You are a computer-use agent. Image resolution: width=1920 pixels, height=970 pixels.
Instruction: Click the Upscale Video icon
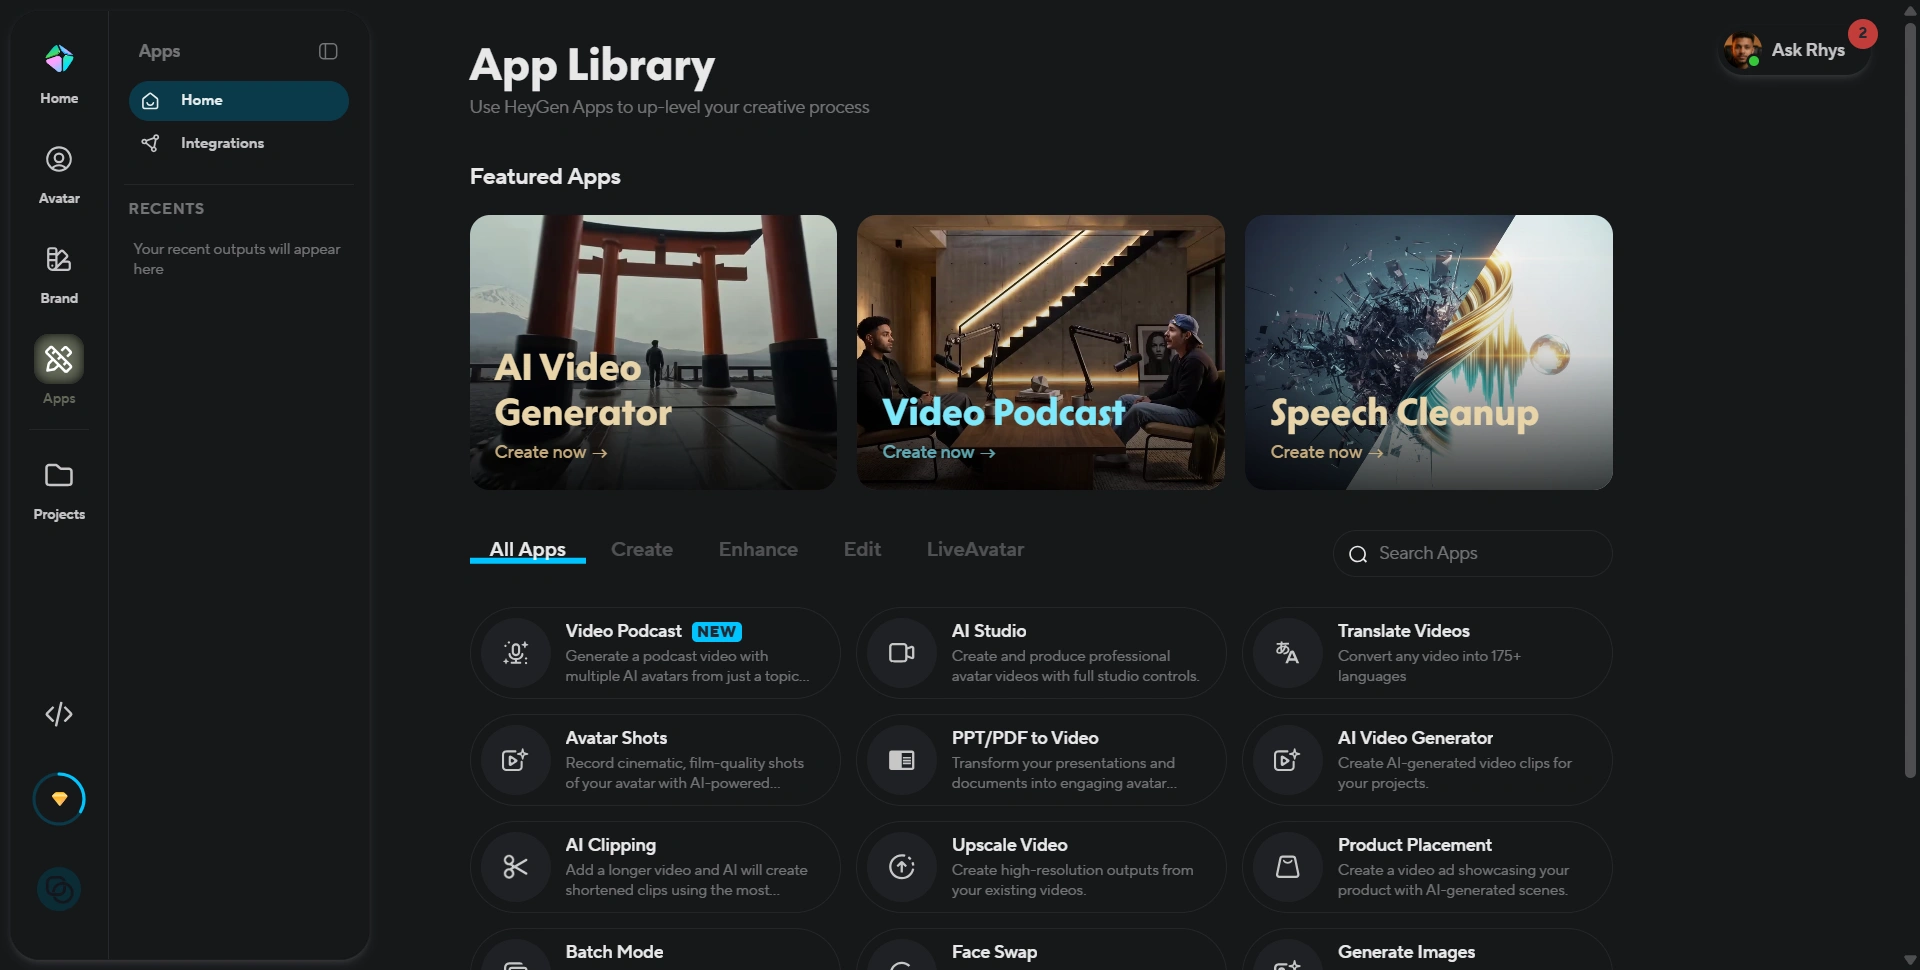coord(902,867)
